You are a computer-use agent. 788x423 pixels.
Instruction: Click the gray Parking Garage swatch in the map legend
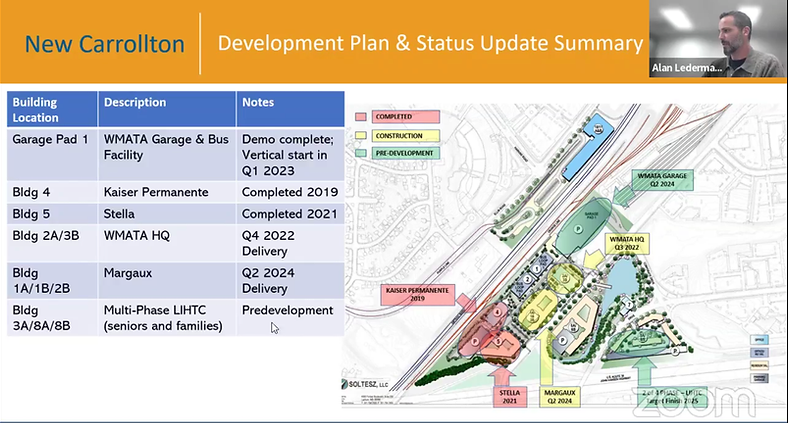click(x=759, y=378)
